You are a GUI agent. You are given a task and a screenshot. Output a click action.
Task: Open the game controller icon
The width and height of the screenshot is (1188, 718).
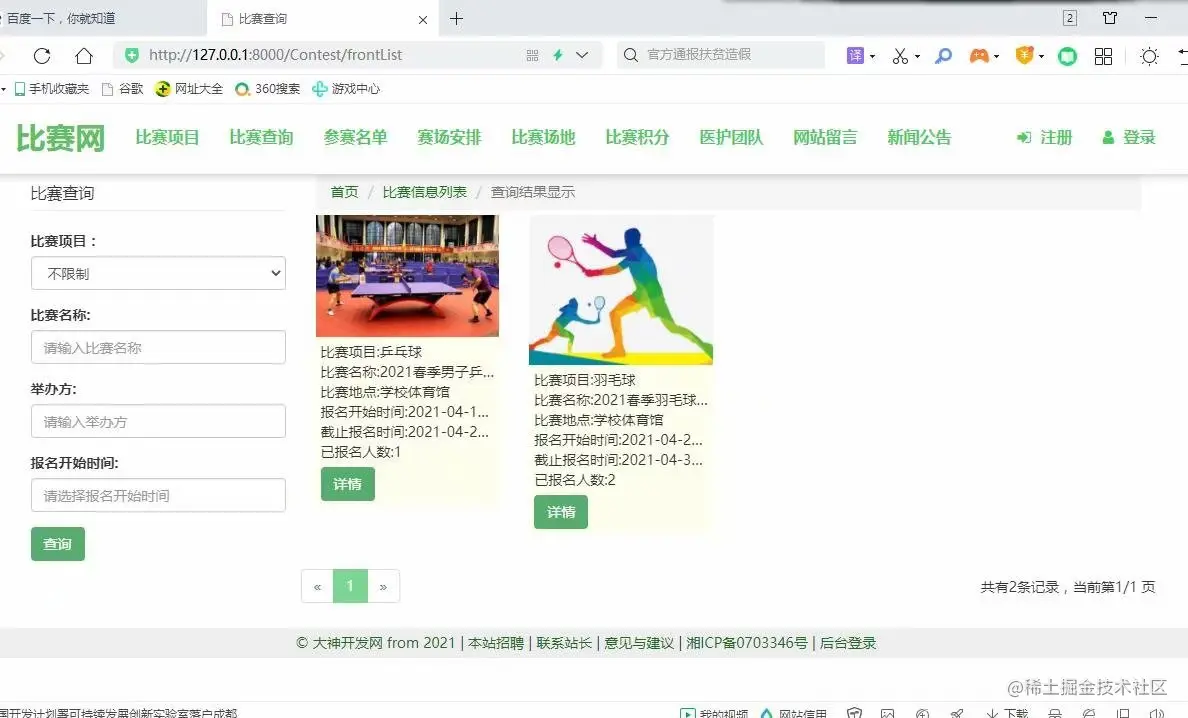(x=979, y=55)
